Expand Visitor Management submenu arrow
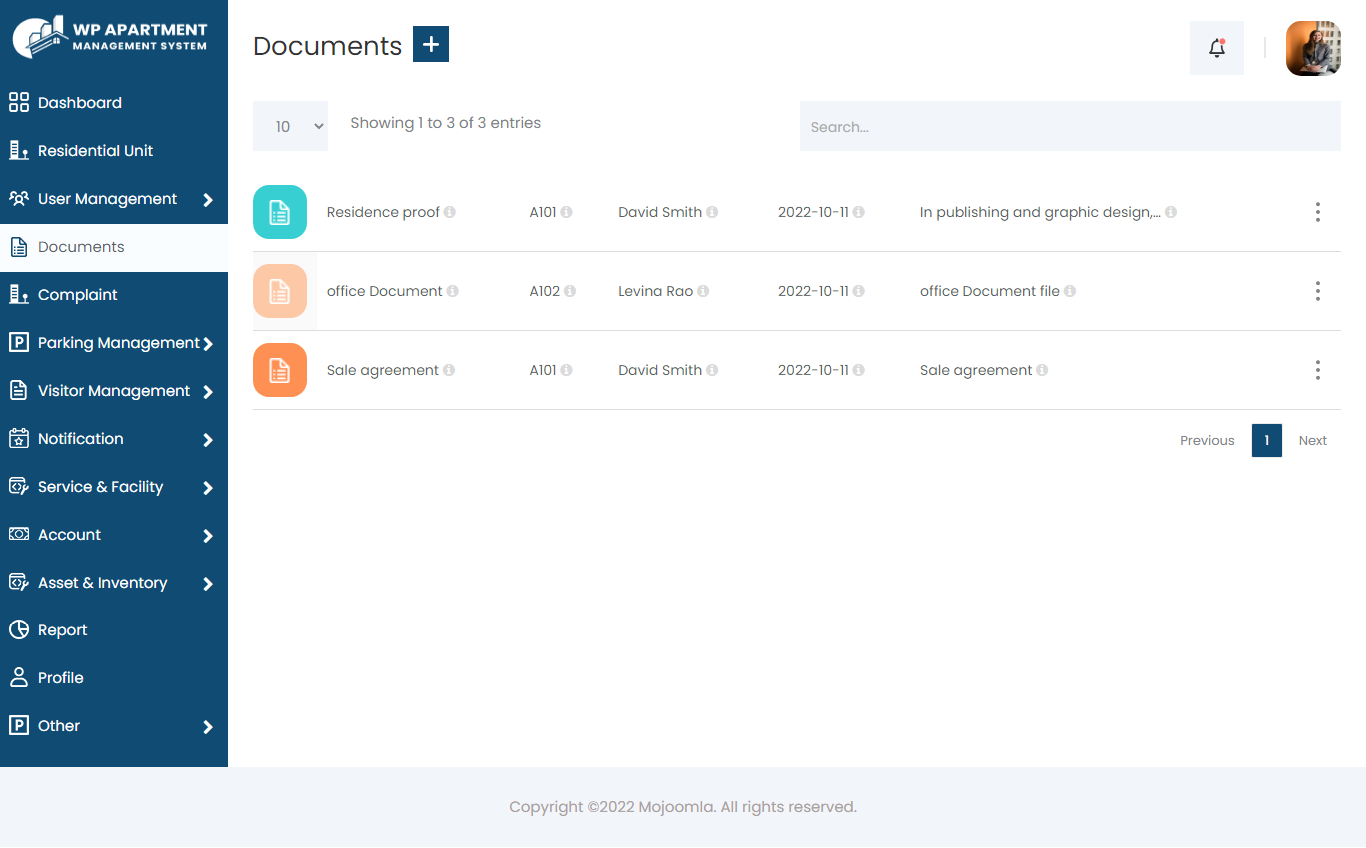Viewport: 1366px width, 848px height. coord(208,392)
